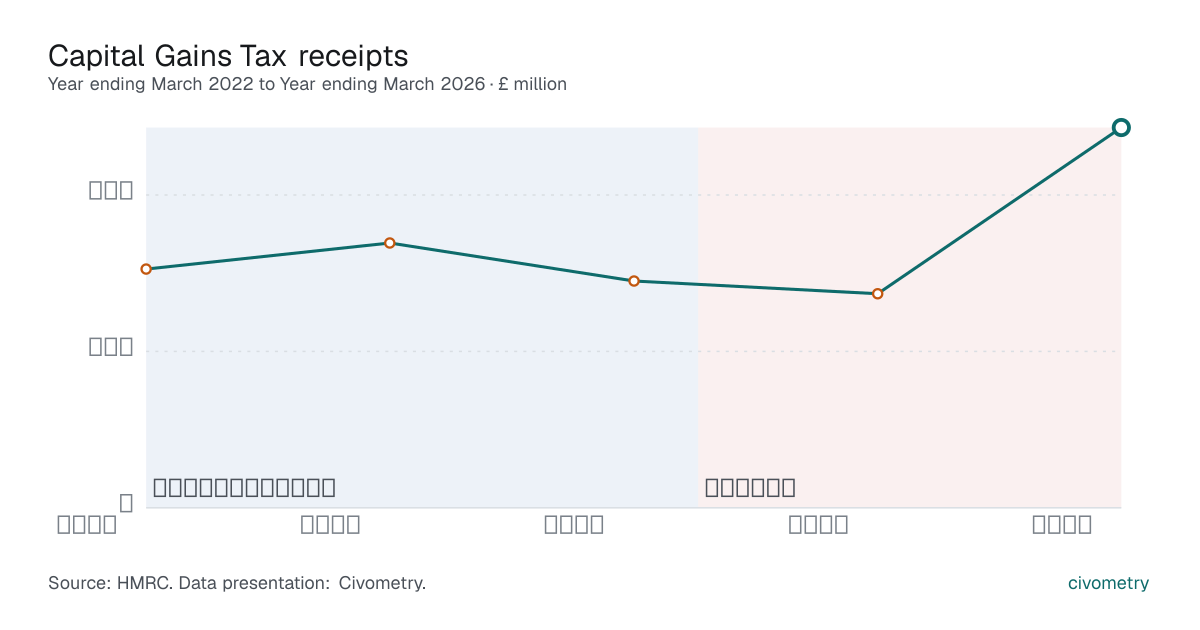Click the steep rising line segment
Screen dimensions: 1200x630
(x=999, y=210)
